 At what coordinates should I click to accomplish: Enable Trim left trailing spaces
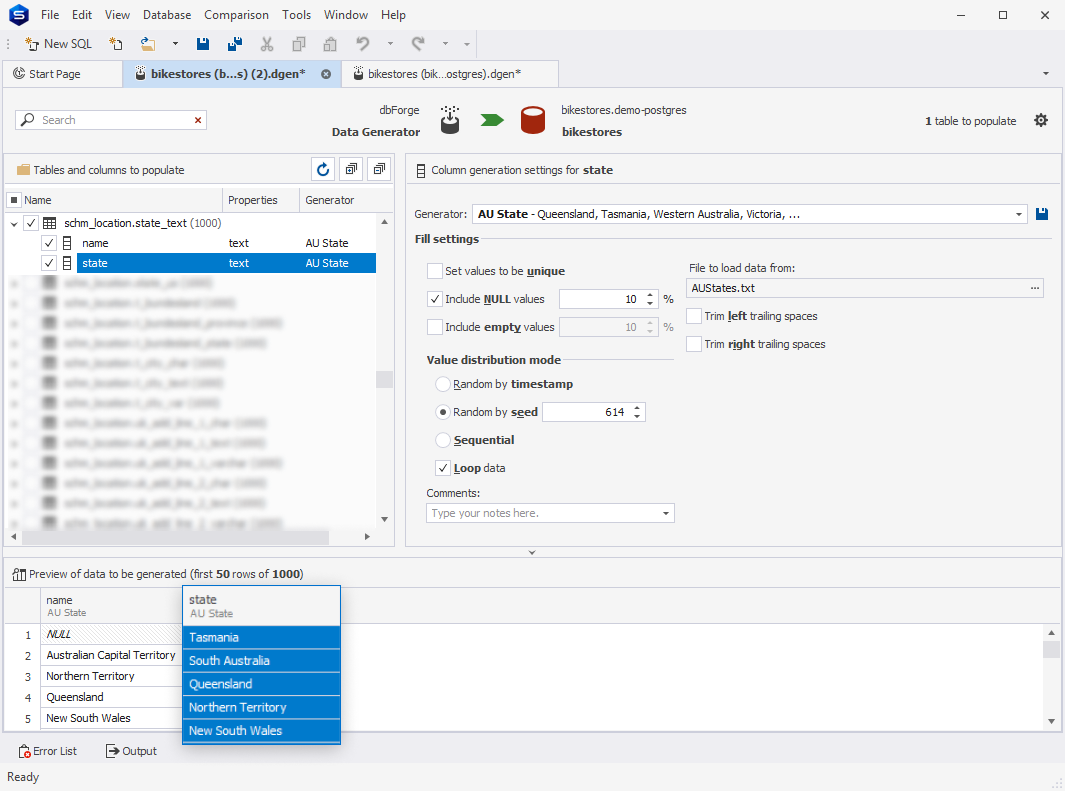[x=693, y=316]
